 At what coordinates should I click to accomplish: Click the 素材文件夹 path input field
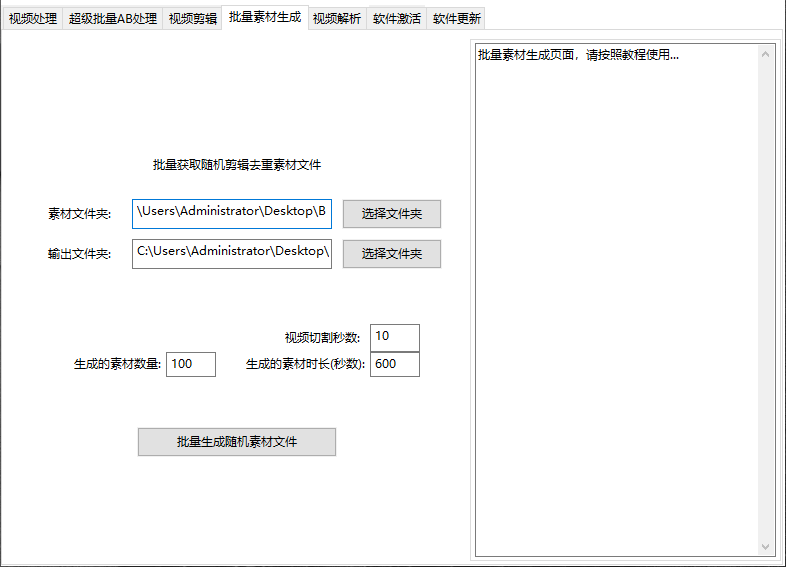point(232,214)
